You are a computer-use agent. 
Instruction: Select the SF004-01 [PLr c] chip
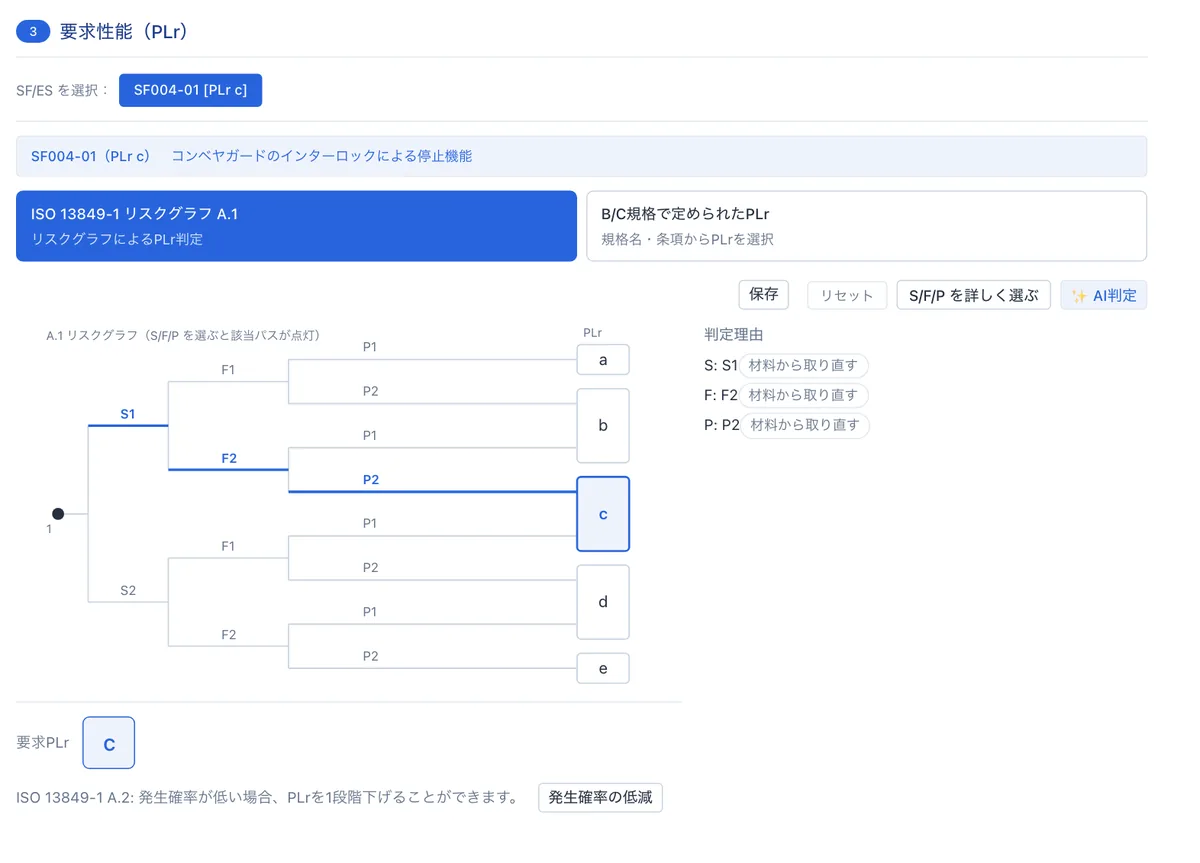190,90
